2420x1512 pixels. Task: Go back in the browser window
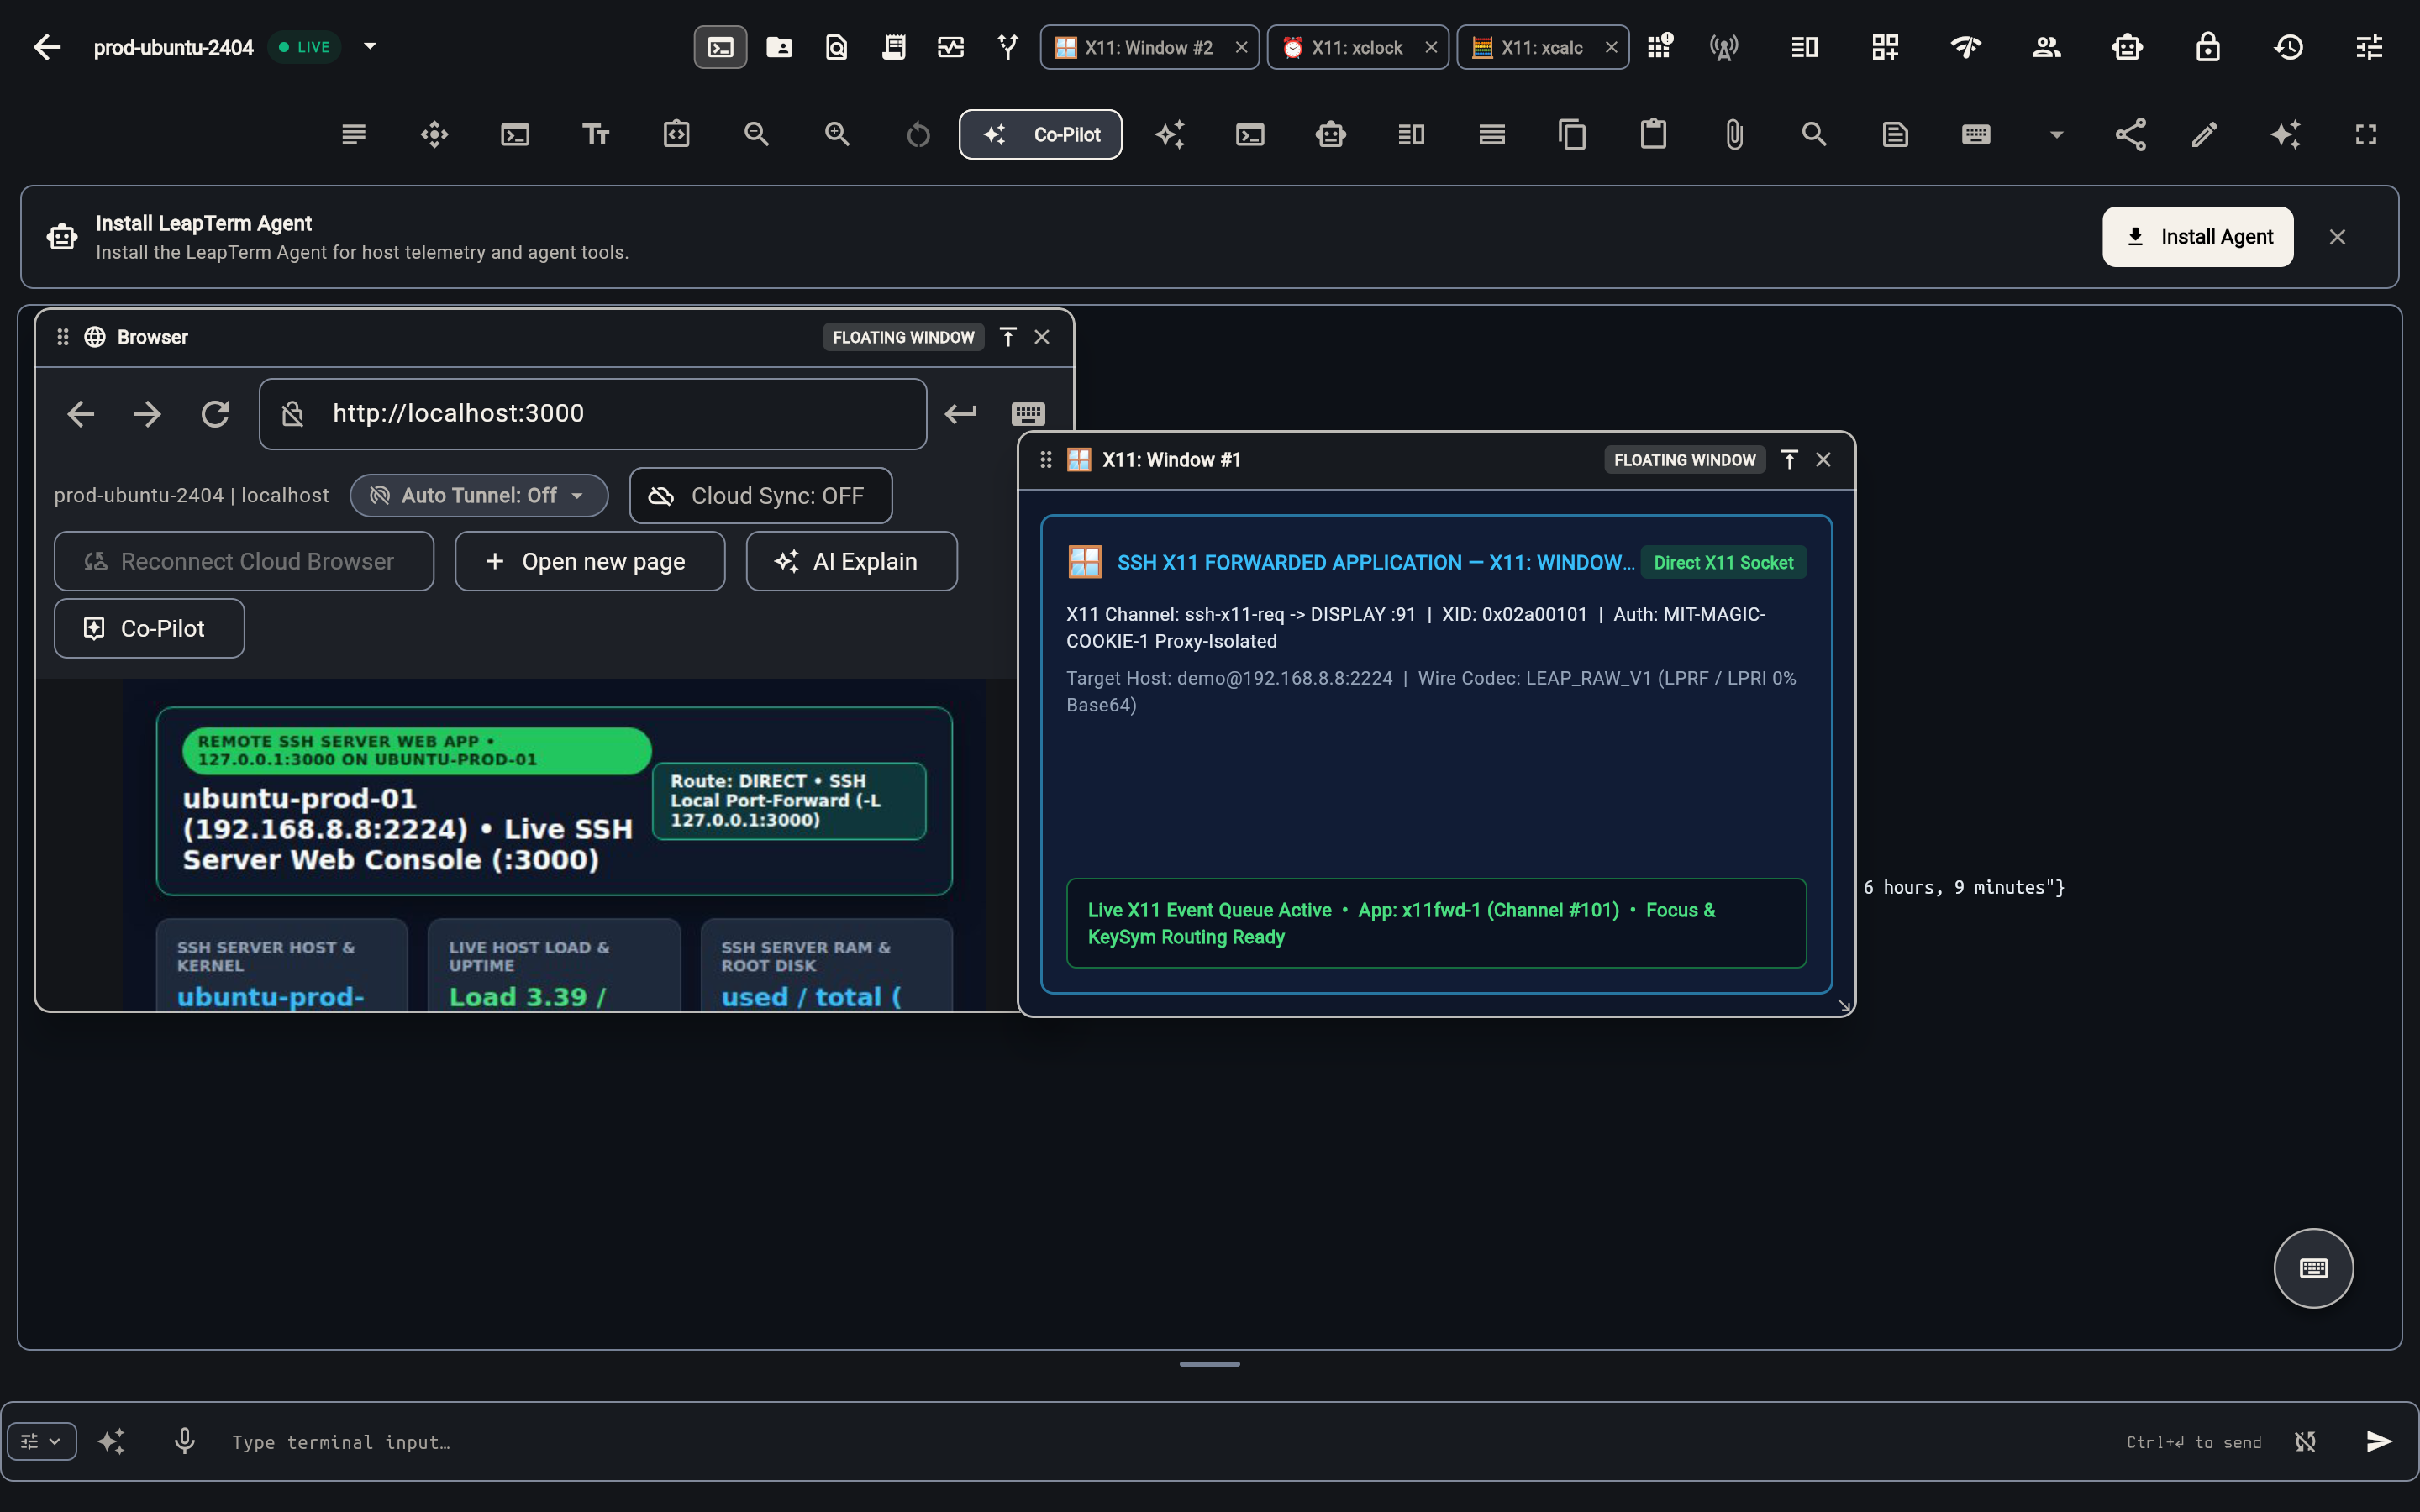[80, 414]
